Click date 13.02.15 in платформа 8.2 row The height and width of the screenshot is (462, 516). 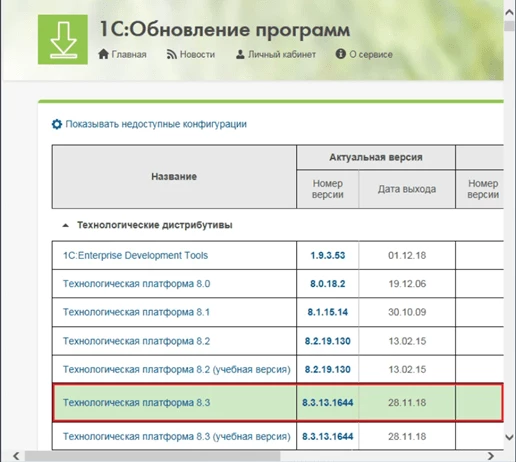407,341
